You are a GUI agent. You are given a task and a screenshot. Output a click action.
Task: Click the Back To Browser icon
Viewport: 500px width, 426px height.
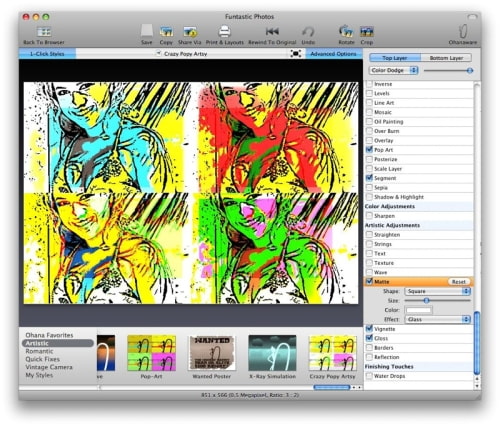click(x=44, y=32)
